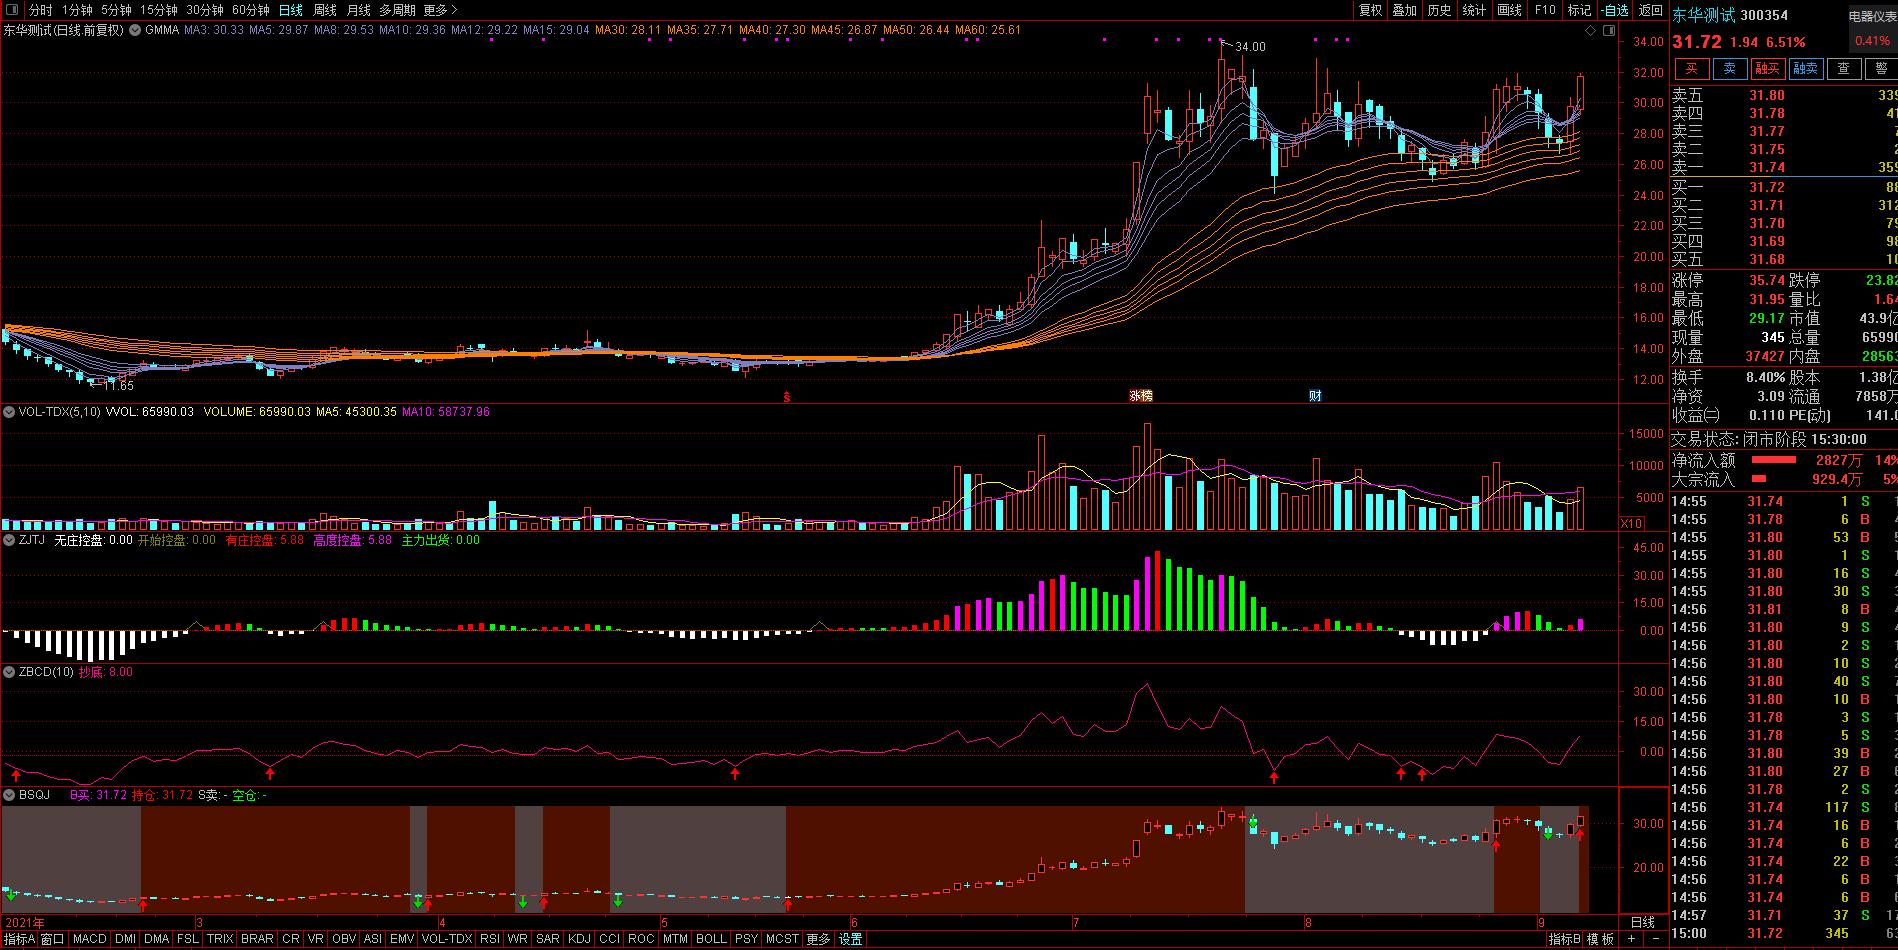Open F10 company info
The image size is (1898, 950).
[x=1545, y=10]
